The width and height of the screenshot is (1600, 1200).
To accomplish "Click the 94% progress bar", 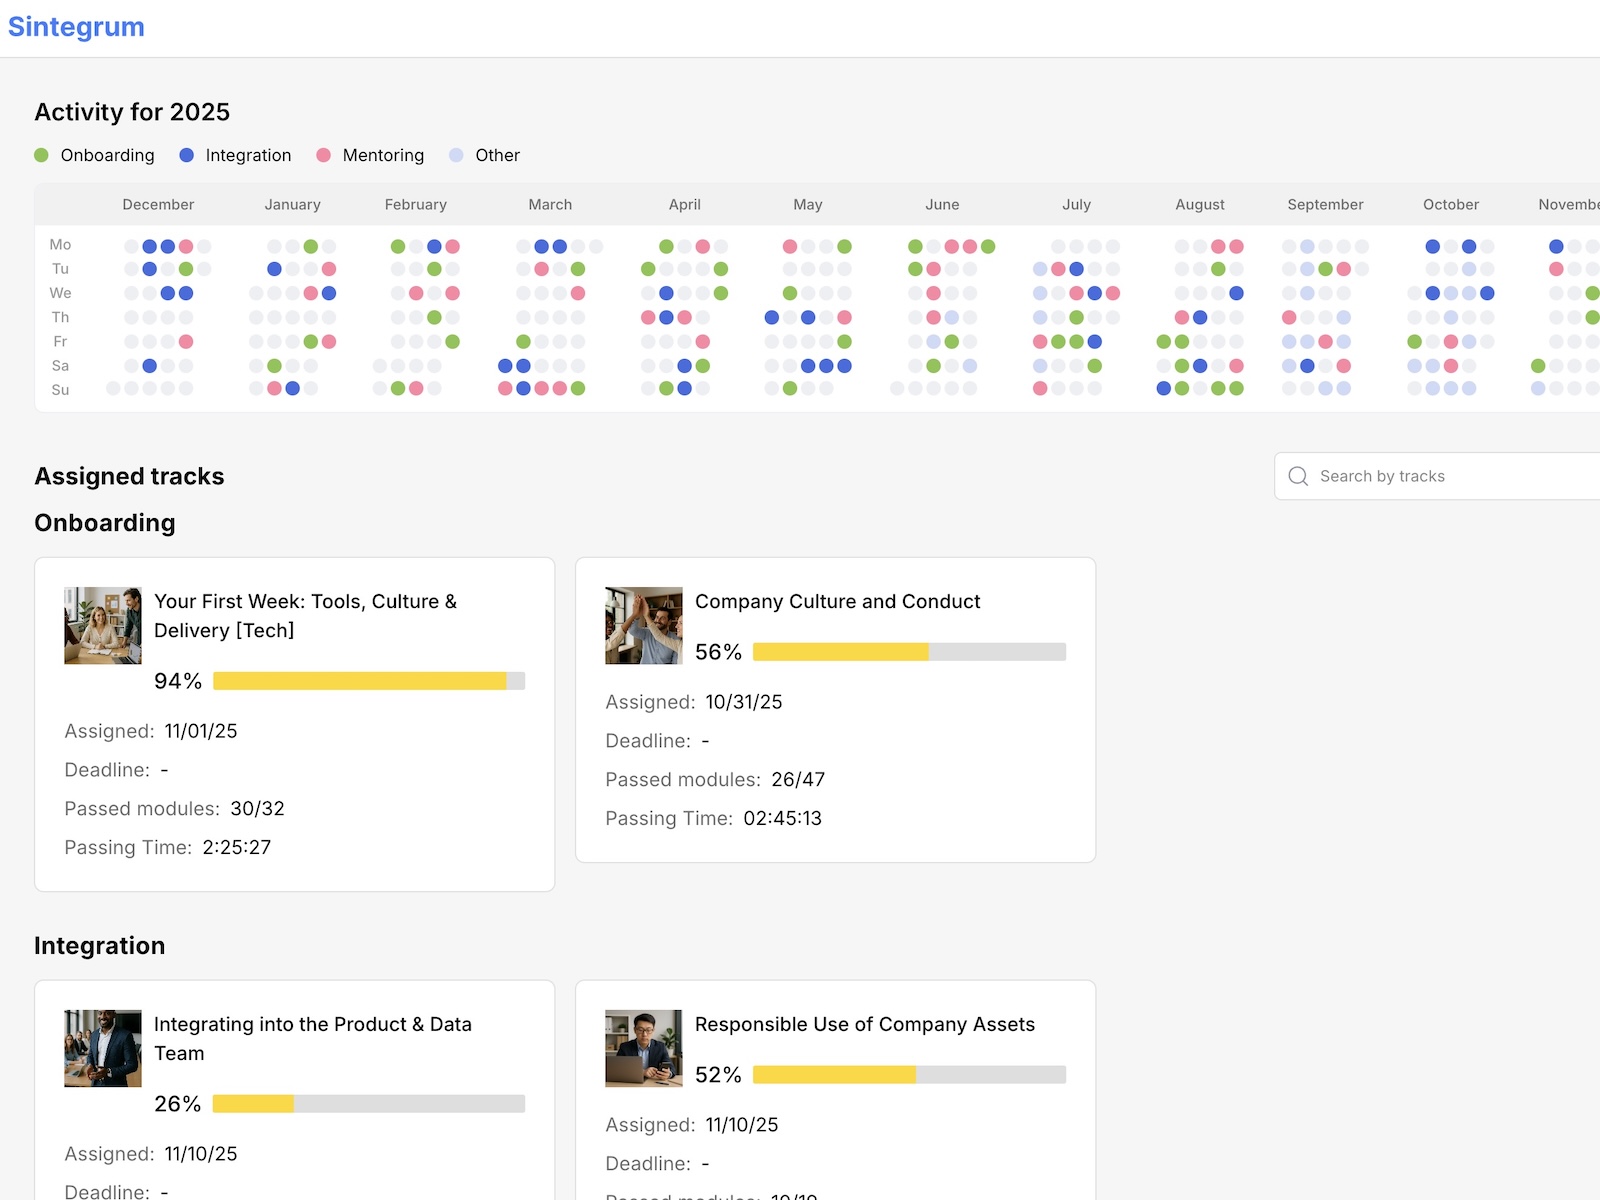I will click(x=368, y=681).
